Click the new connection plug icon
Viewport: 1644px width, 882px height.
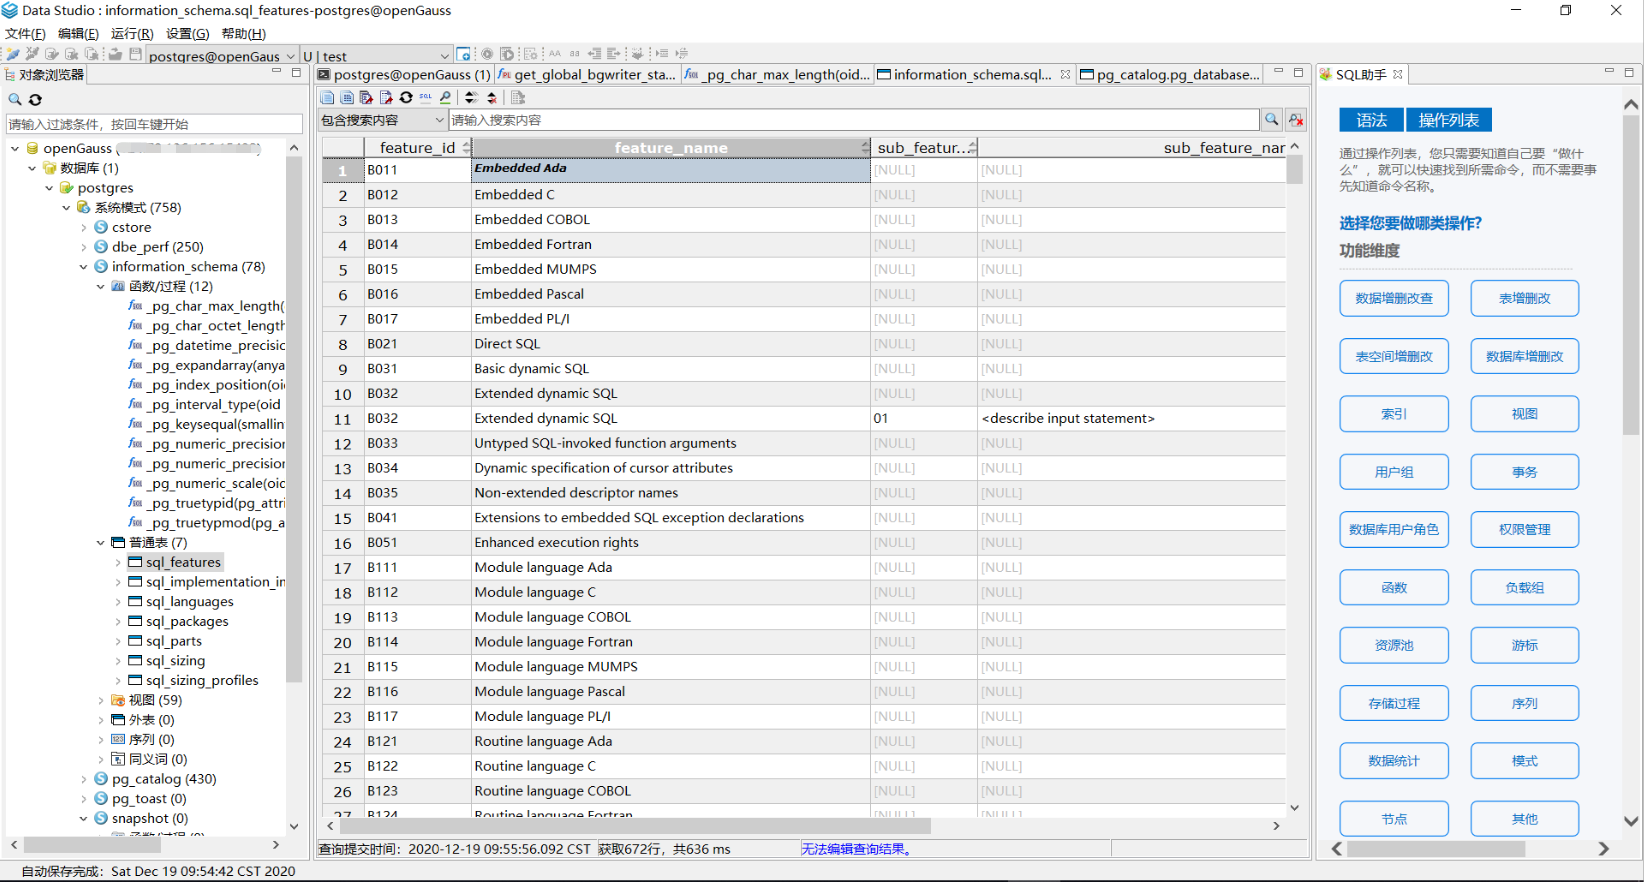(12, 54)
